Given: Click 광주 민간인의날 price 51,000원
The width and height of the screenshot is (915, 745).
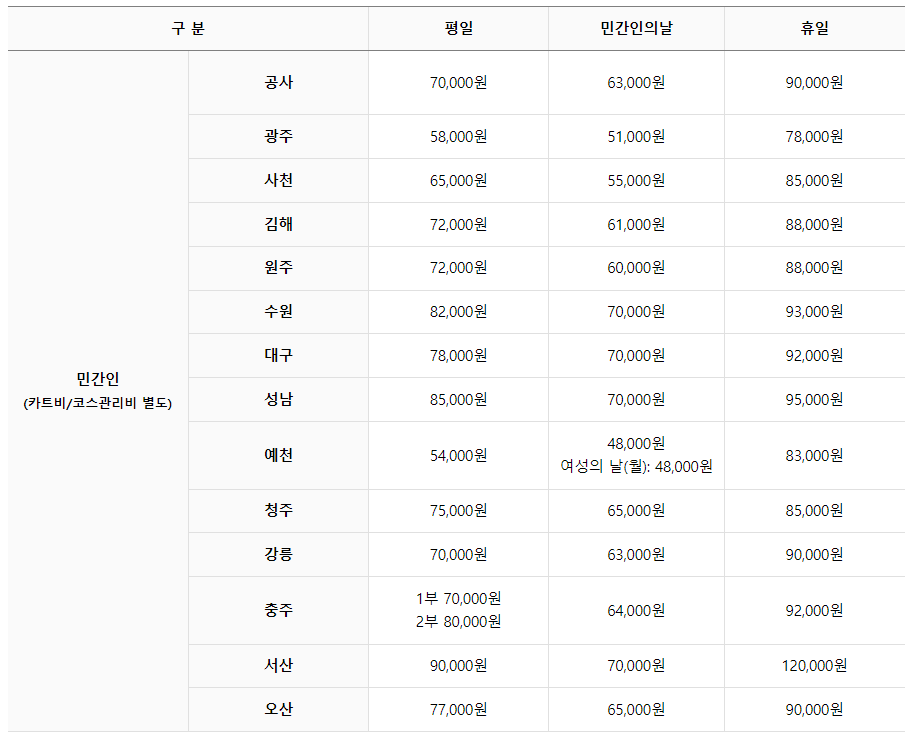Looking at the screenshot, I should 636,137.
